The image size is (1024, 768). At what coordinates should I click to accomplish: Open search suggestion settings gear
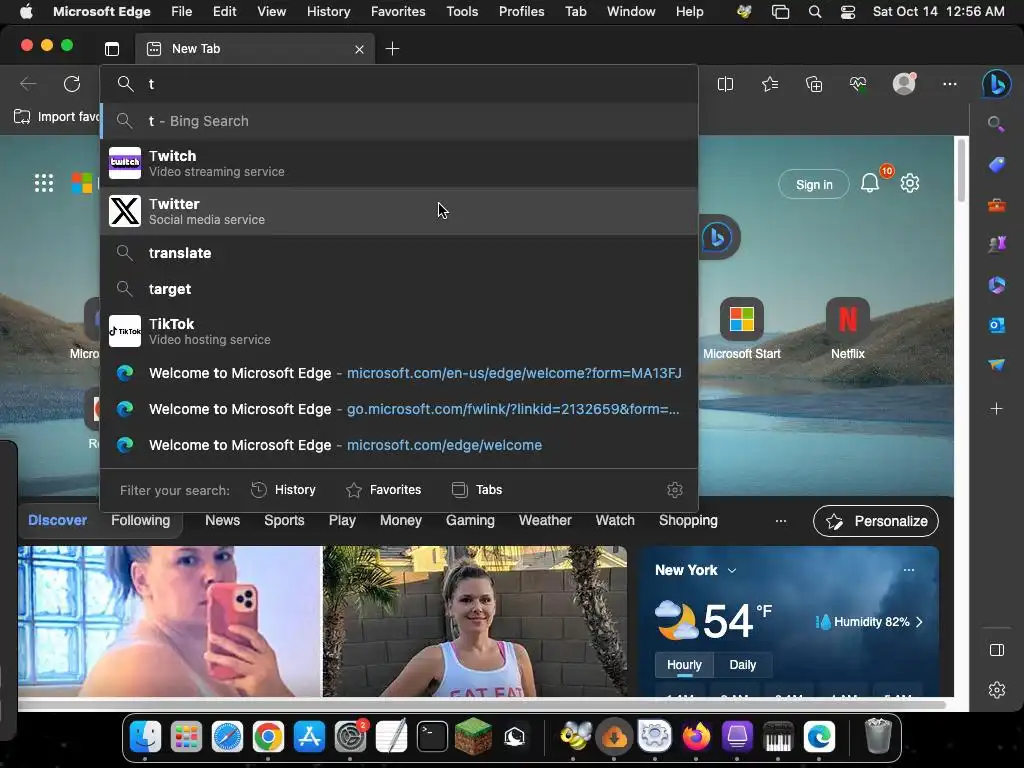coord(675,490)
